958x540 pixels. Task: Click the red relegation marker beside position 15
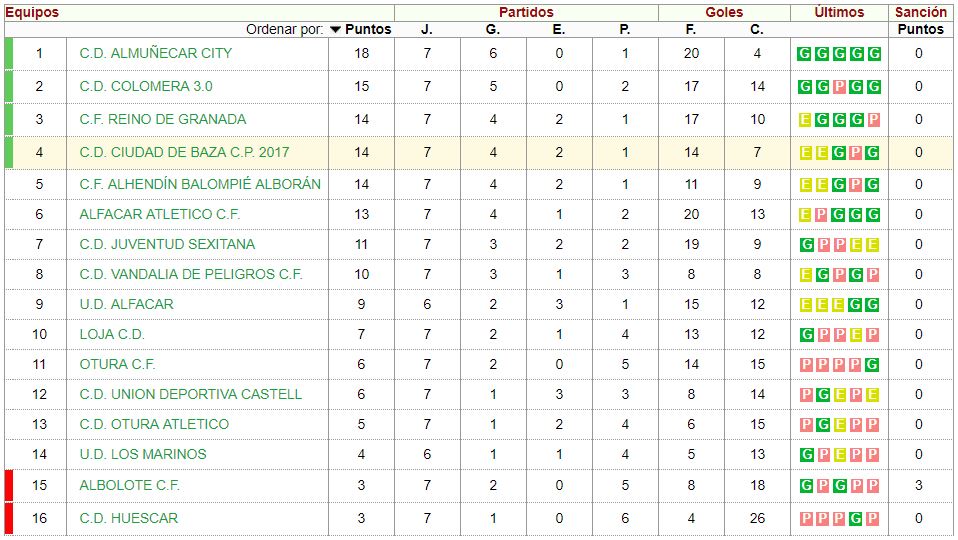point(9,485)
